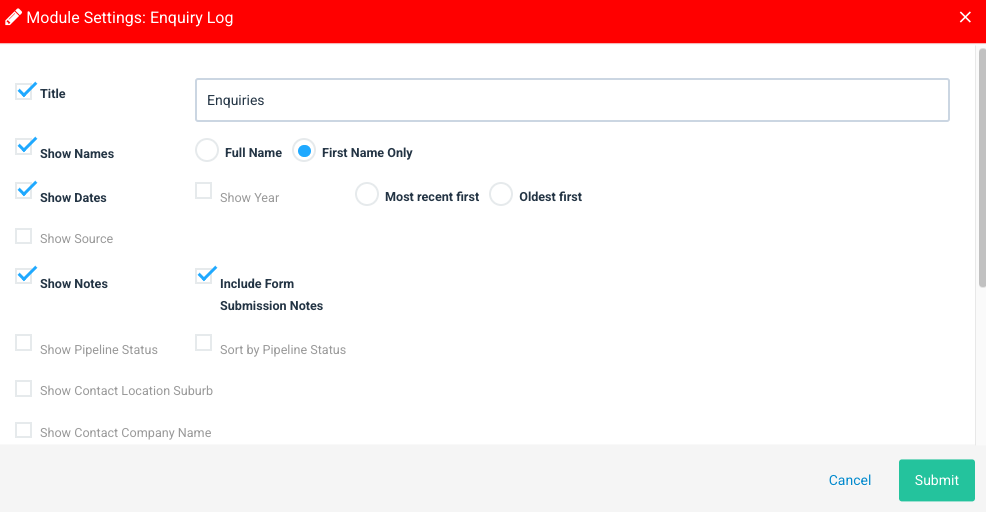Check Sort by Pipeline Status option
Image resolution: width=986 pixels, height=512 pixels.
tap(204, 343)
